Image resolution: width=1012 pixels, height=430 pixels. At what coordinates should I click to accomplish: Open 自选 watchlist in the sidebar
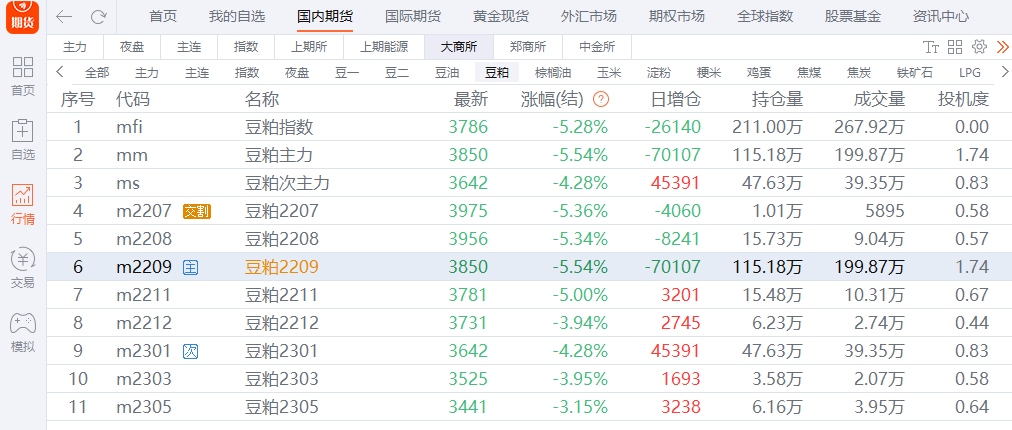[x=23, y=140]
